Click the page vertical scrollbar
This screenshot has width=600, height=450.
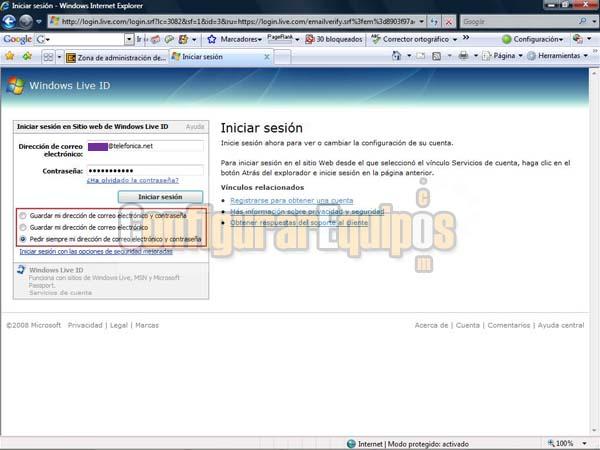pos(594,251)
